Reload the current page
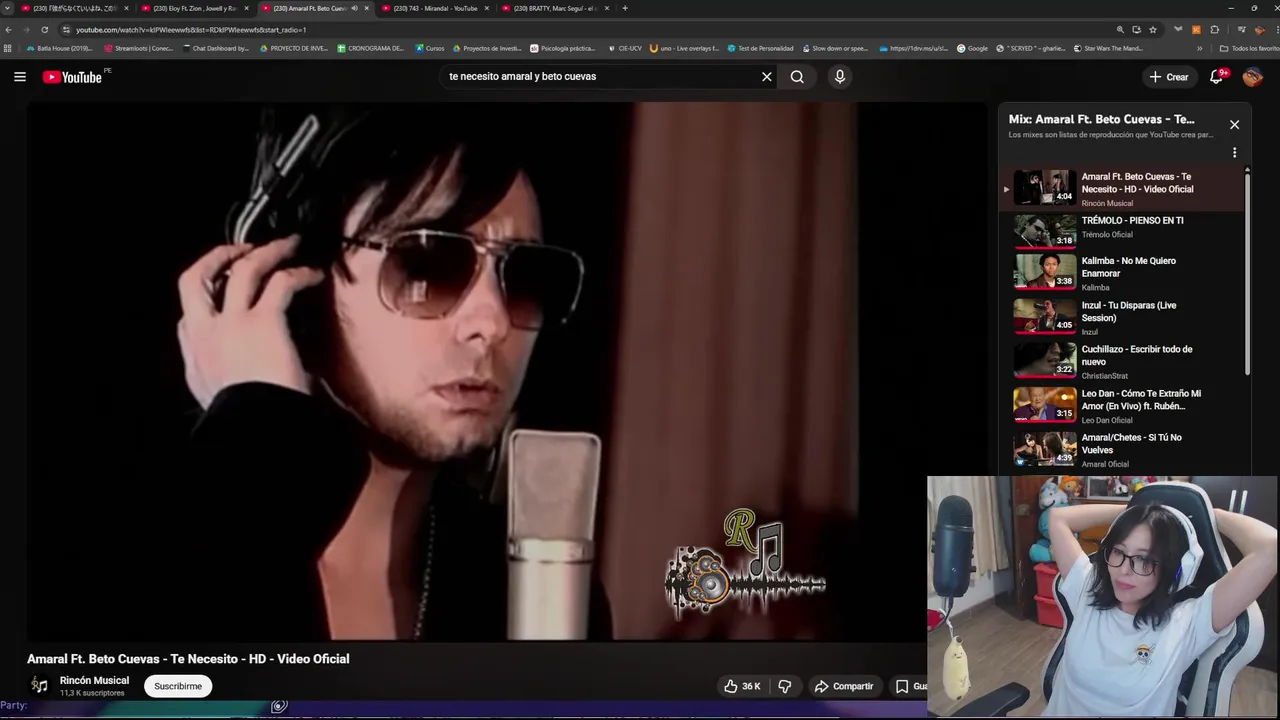Viewport: 1280px width, 720px height. 44,30
